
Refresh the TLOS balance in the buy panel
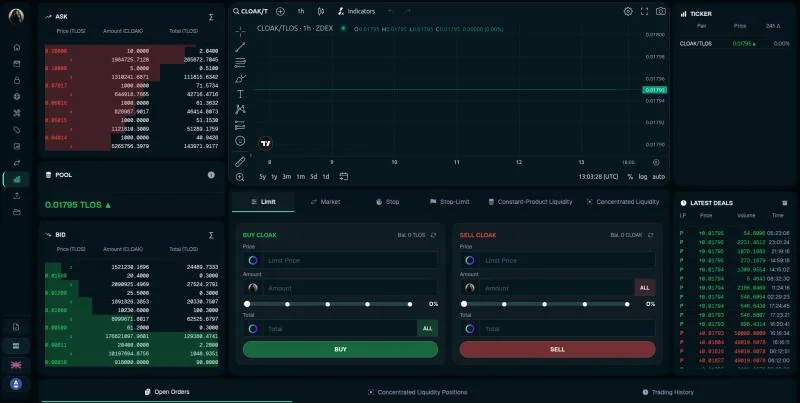433,235
